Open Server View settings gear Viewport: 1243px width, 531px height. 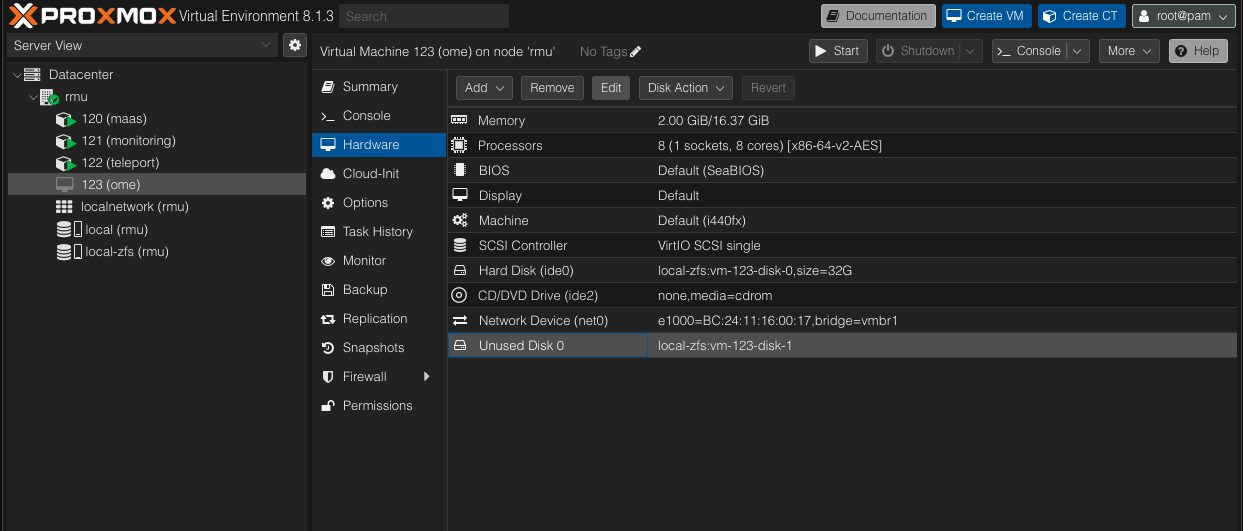coord(294,45)
